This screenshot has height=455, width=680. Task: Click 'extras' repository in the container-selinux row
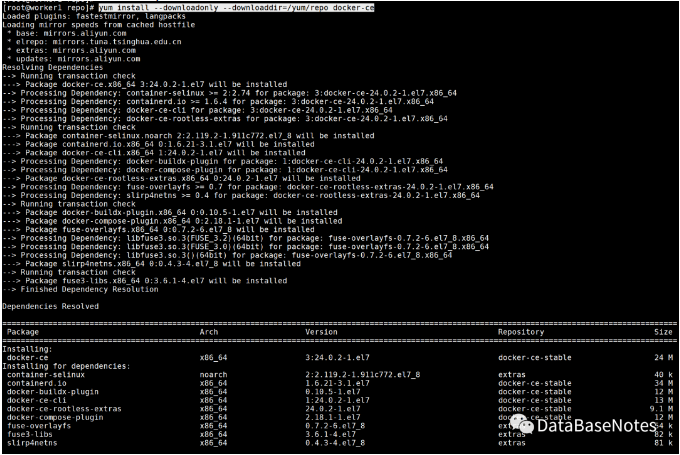click(x=512, y=374)
